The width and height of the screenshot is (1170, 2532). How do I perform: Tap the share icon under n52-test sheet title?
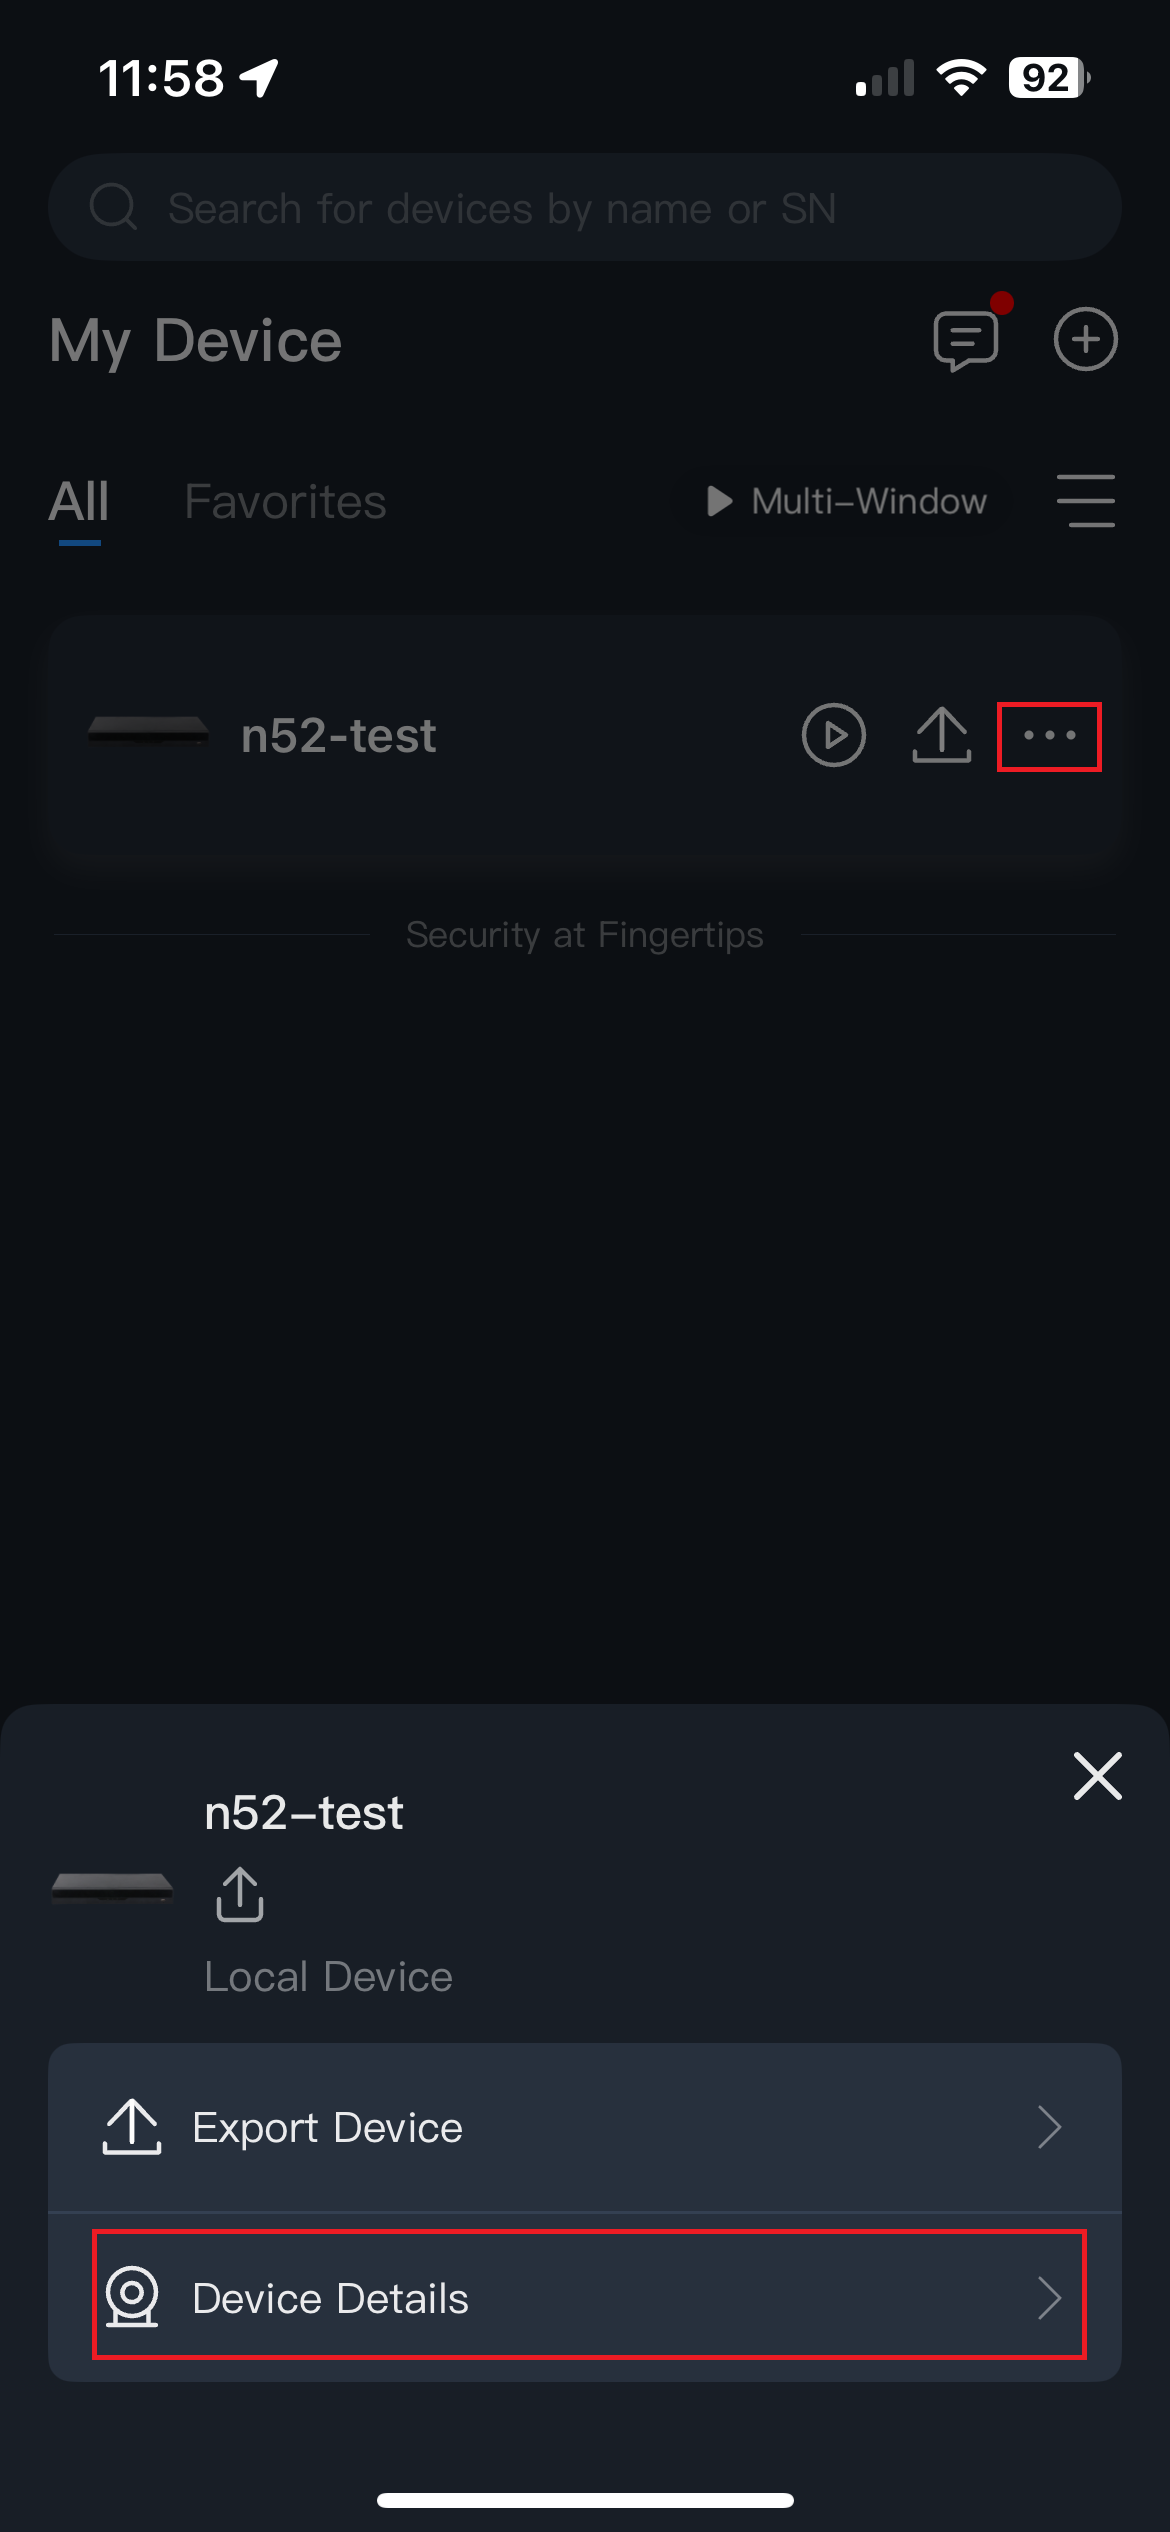tap(240, 1894)
